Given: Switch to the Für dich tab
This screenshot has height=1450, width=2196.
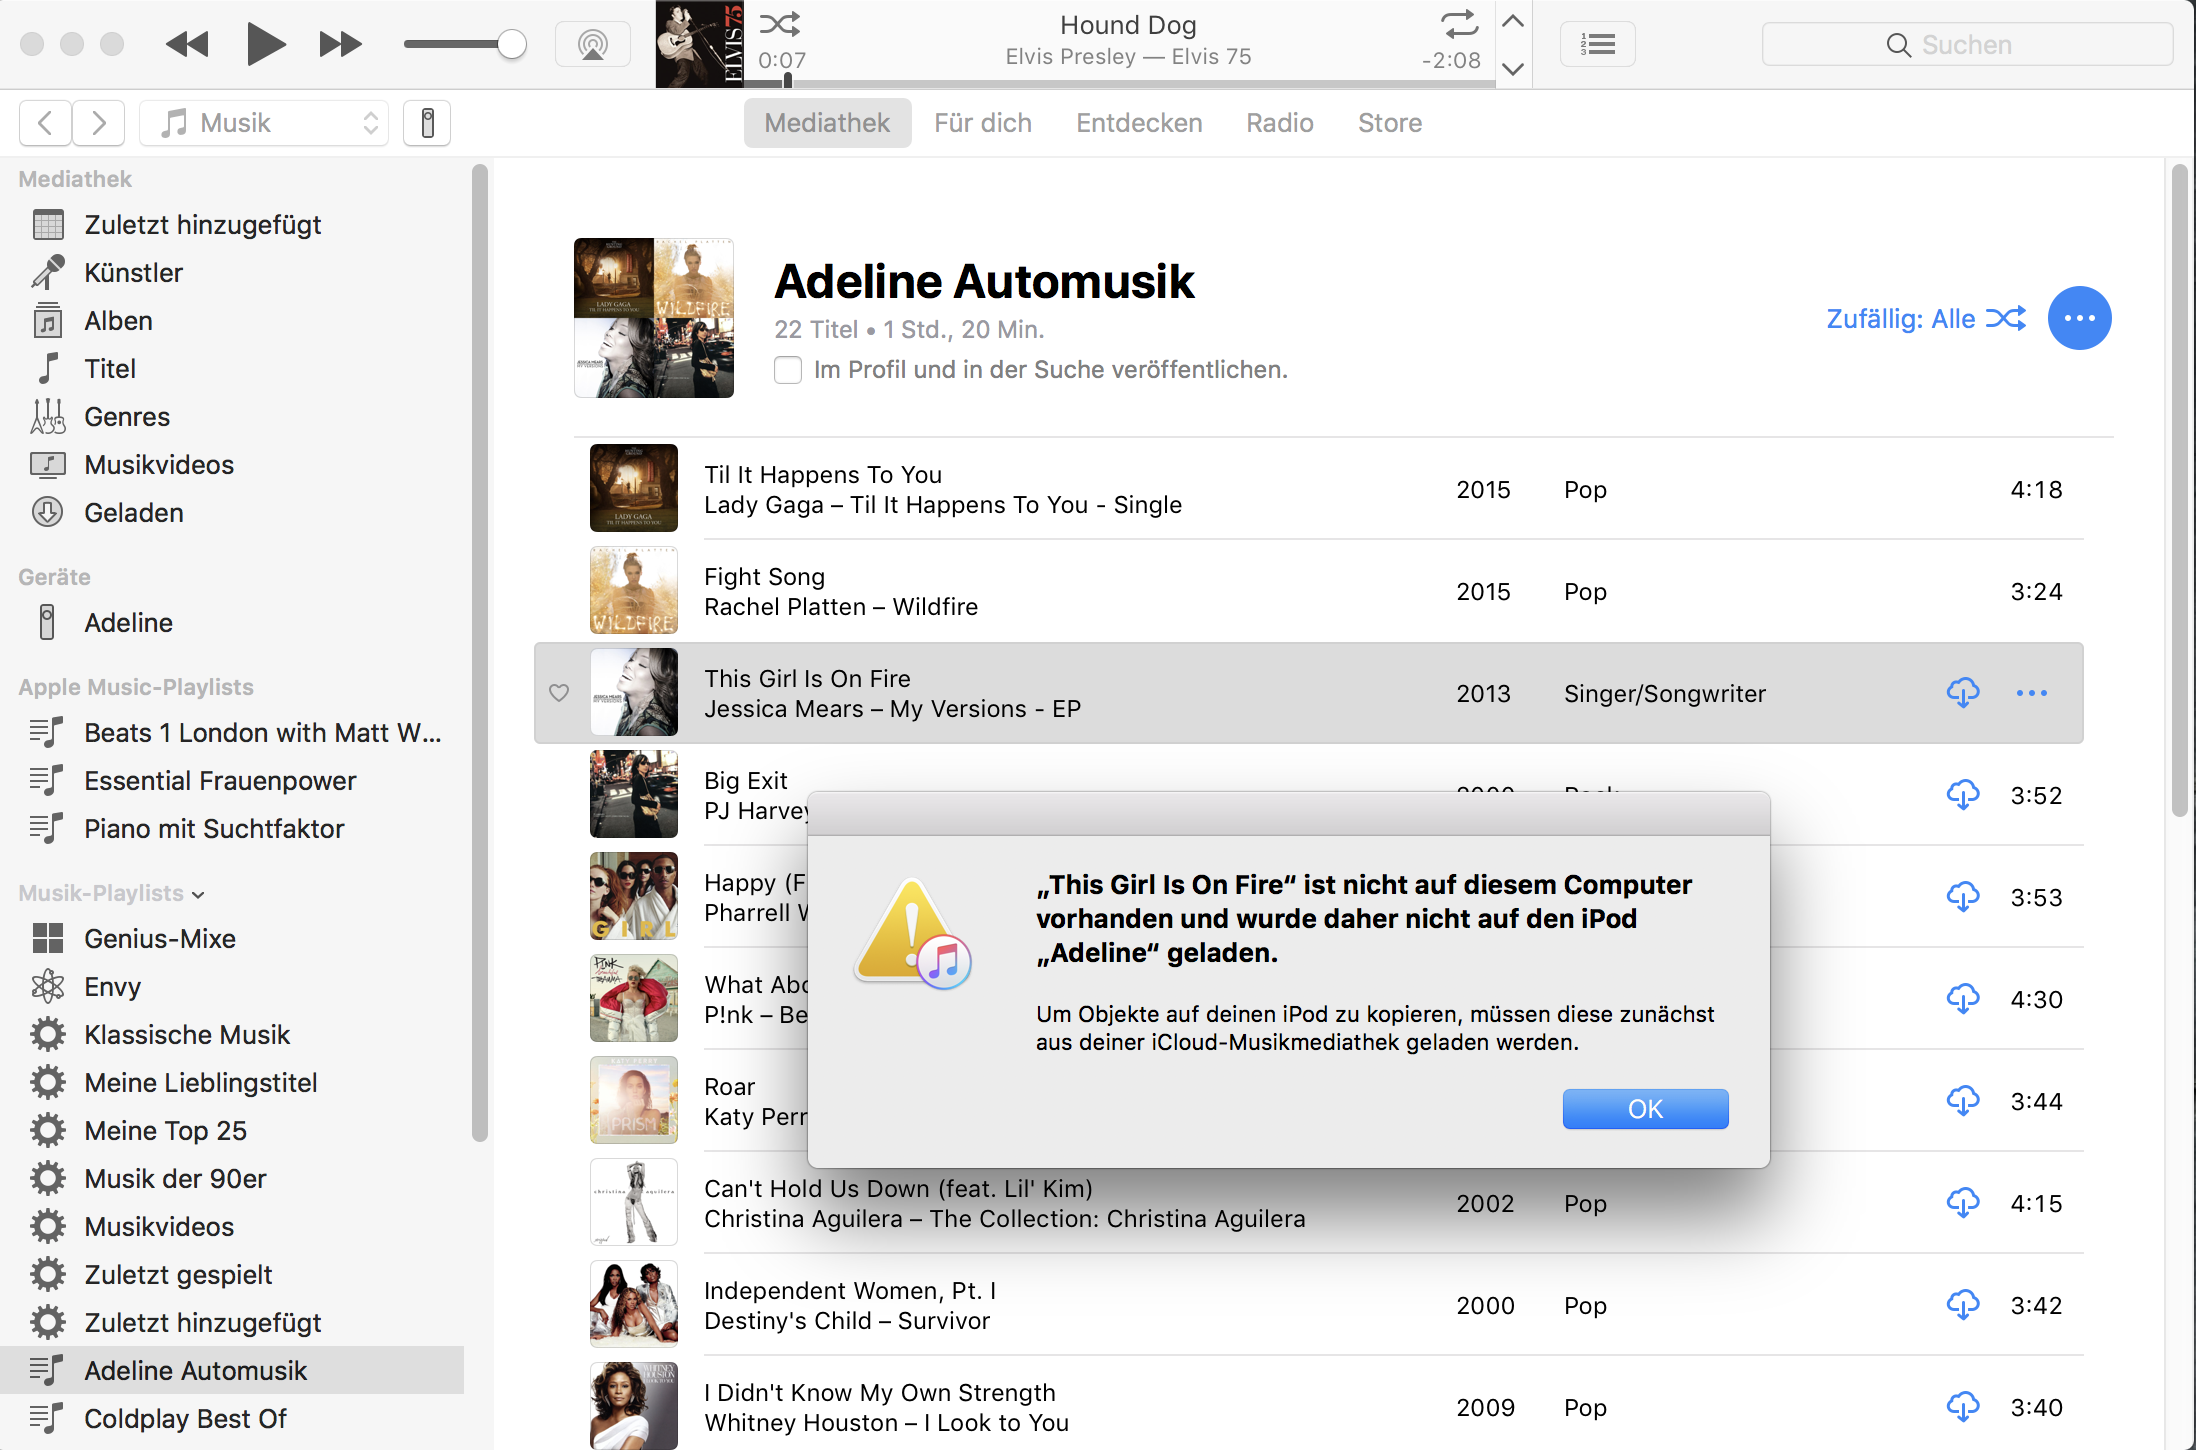Looking at the screenshot, I should 982,123.
